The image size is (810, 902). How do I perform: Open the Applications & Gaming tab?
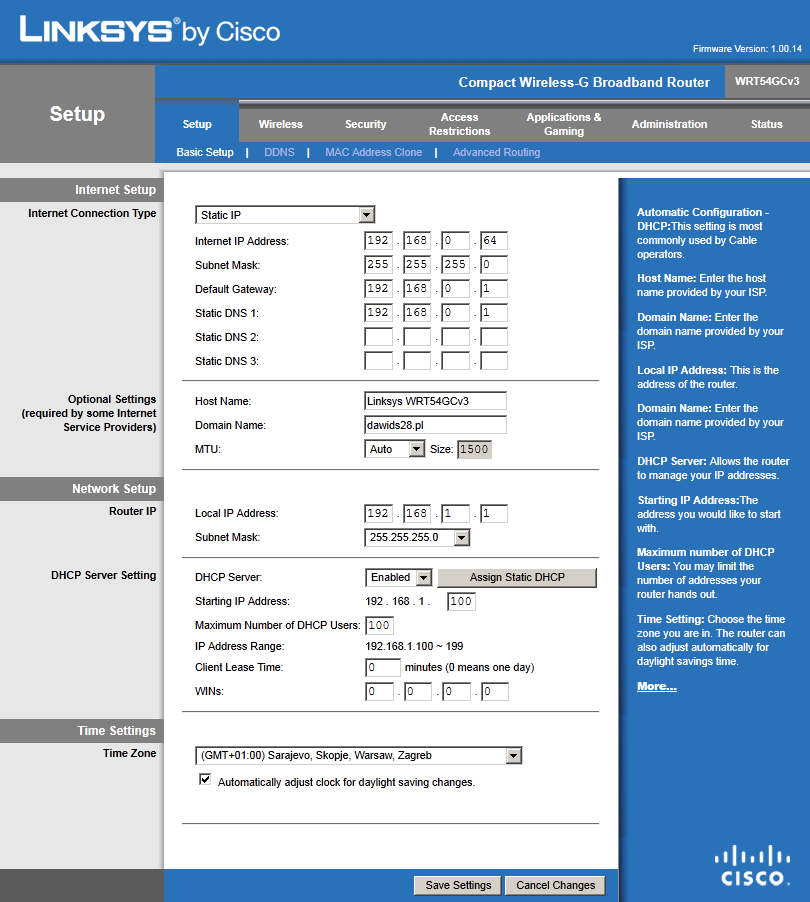pyautogui.click(x=564, y=124)
